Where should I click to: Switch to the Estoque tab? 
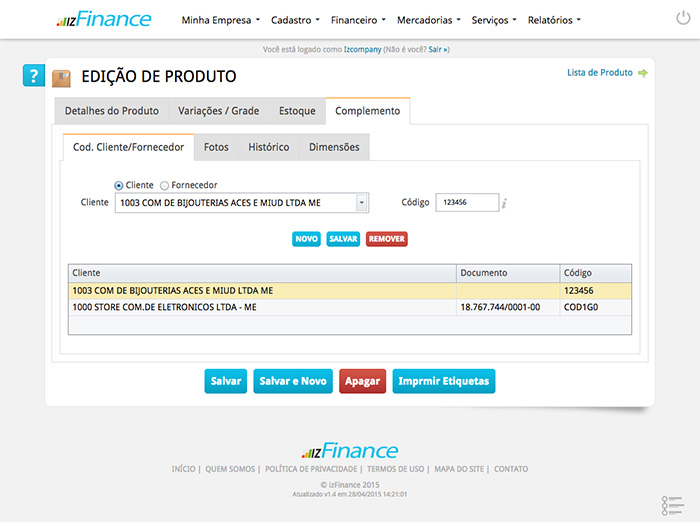coord(297,111)
